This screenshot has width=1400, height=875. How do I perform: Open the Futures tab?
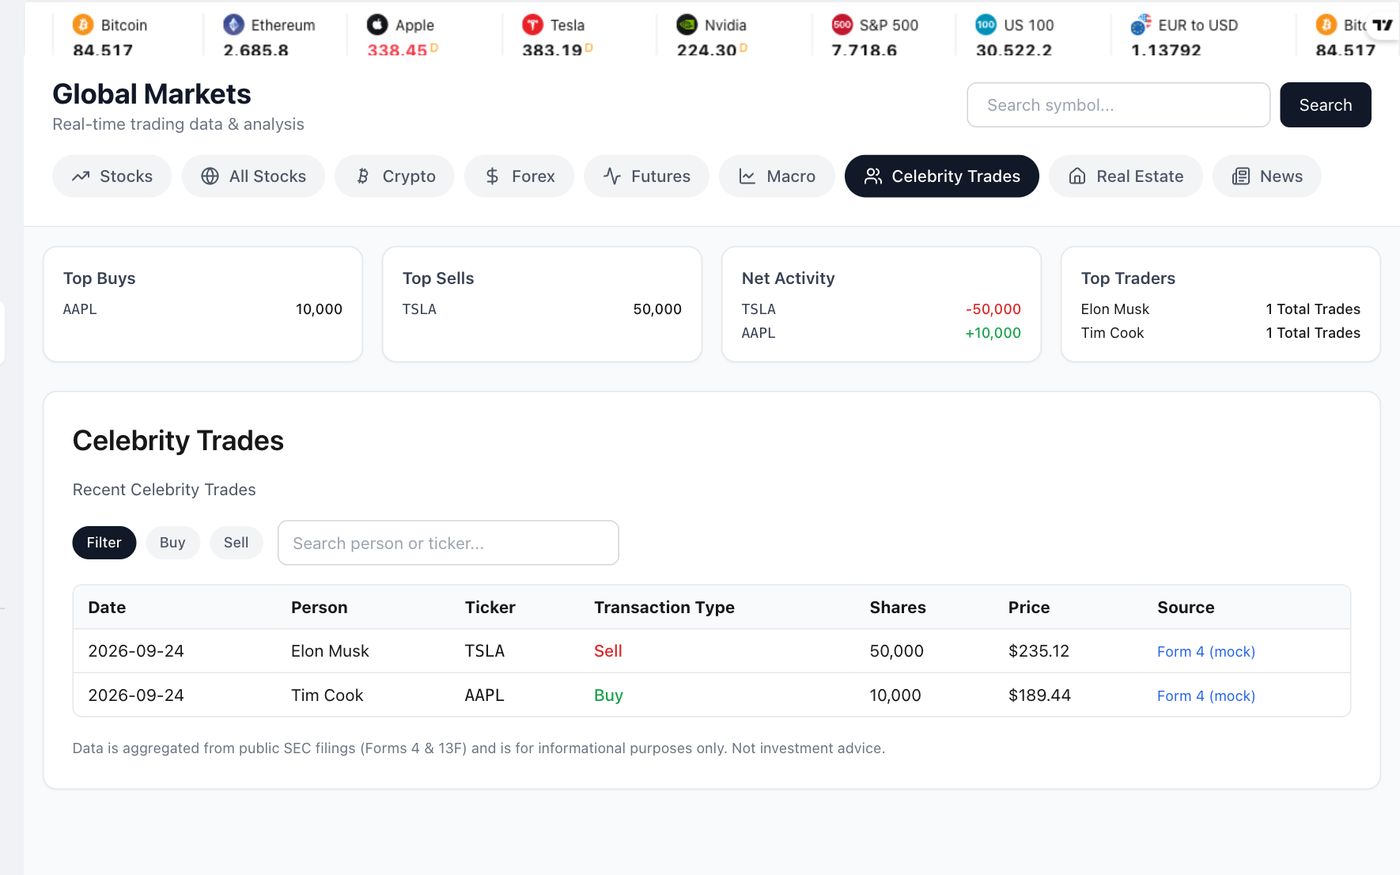(x=646, y=176)
